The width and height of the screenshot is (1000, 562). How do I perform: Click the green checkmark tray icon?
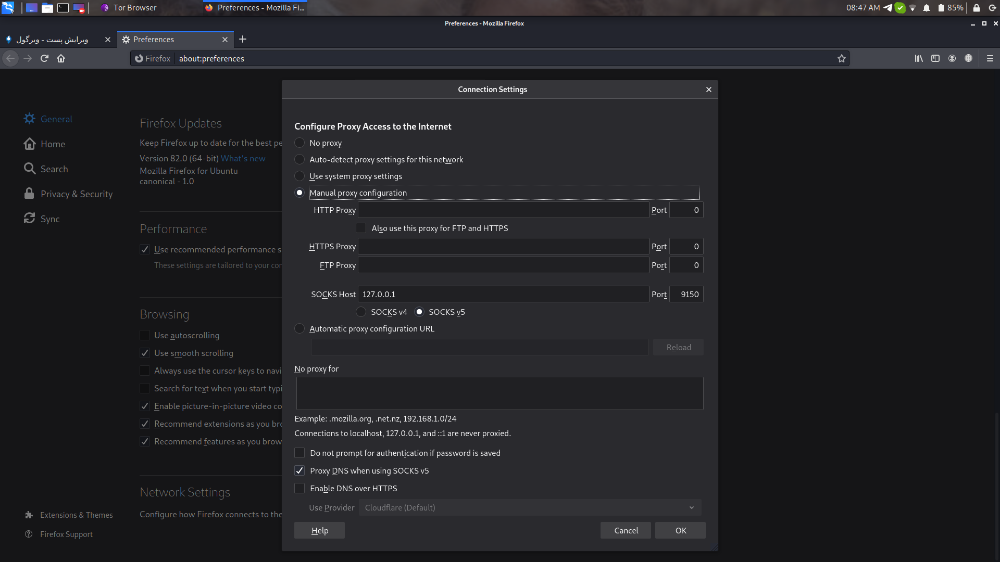click(x=900, y=8)
